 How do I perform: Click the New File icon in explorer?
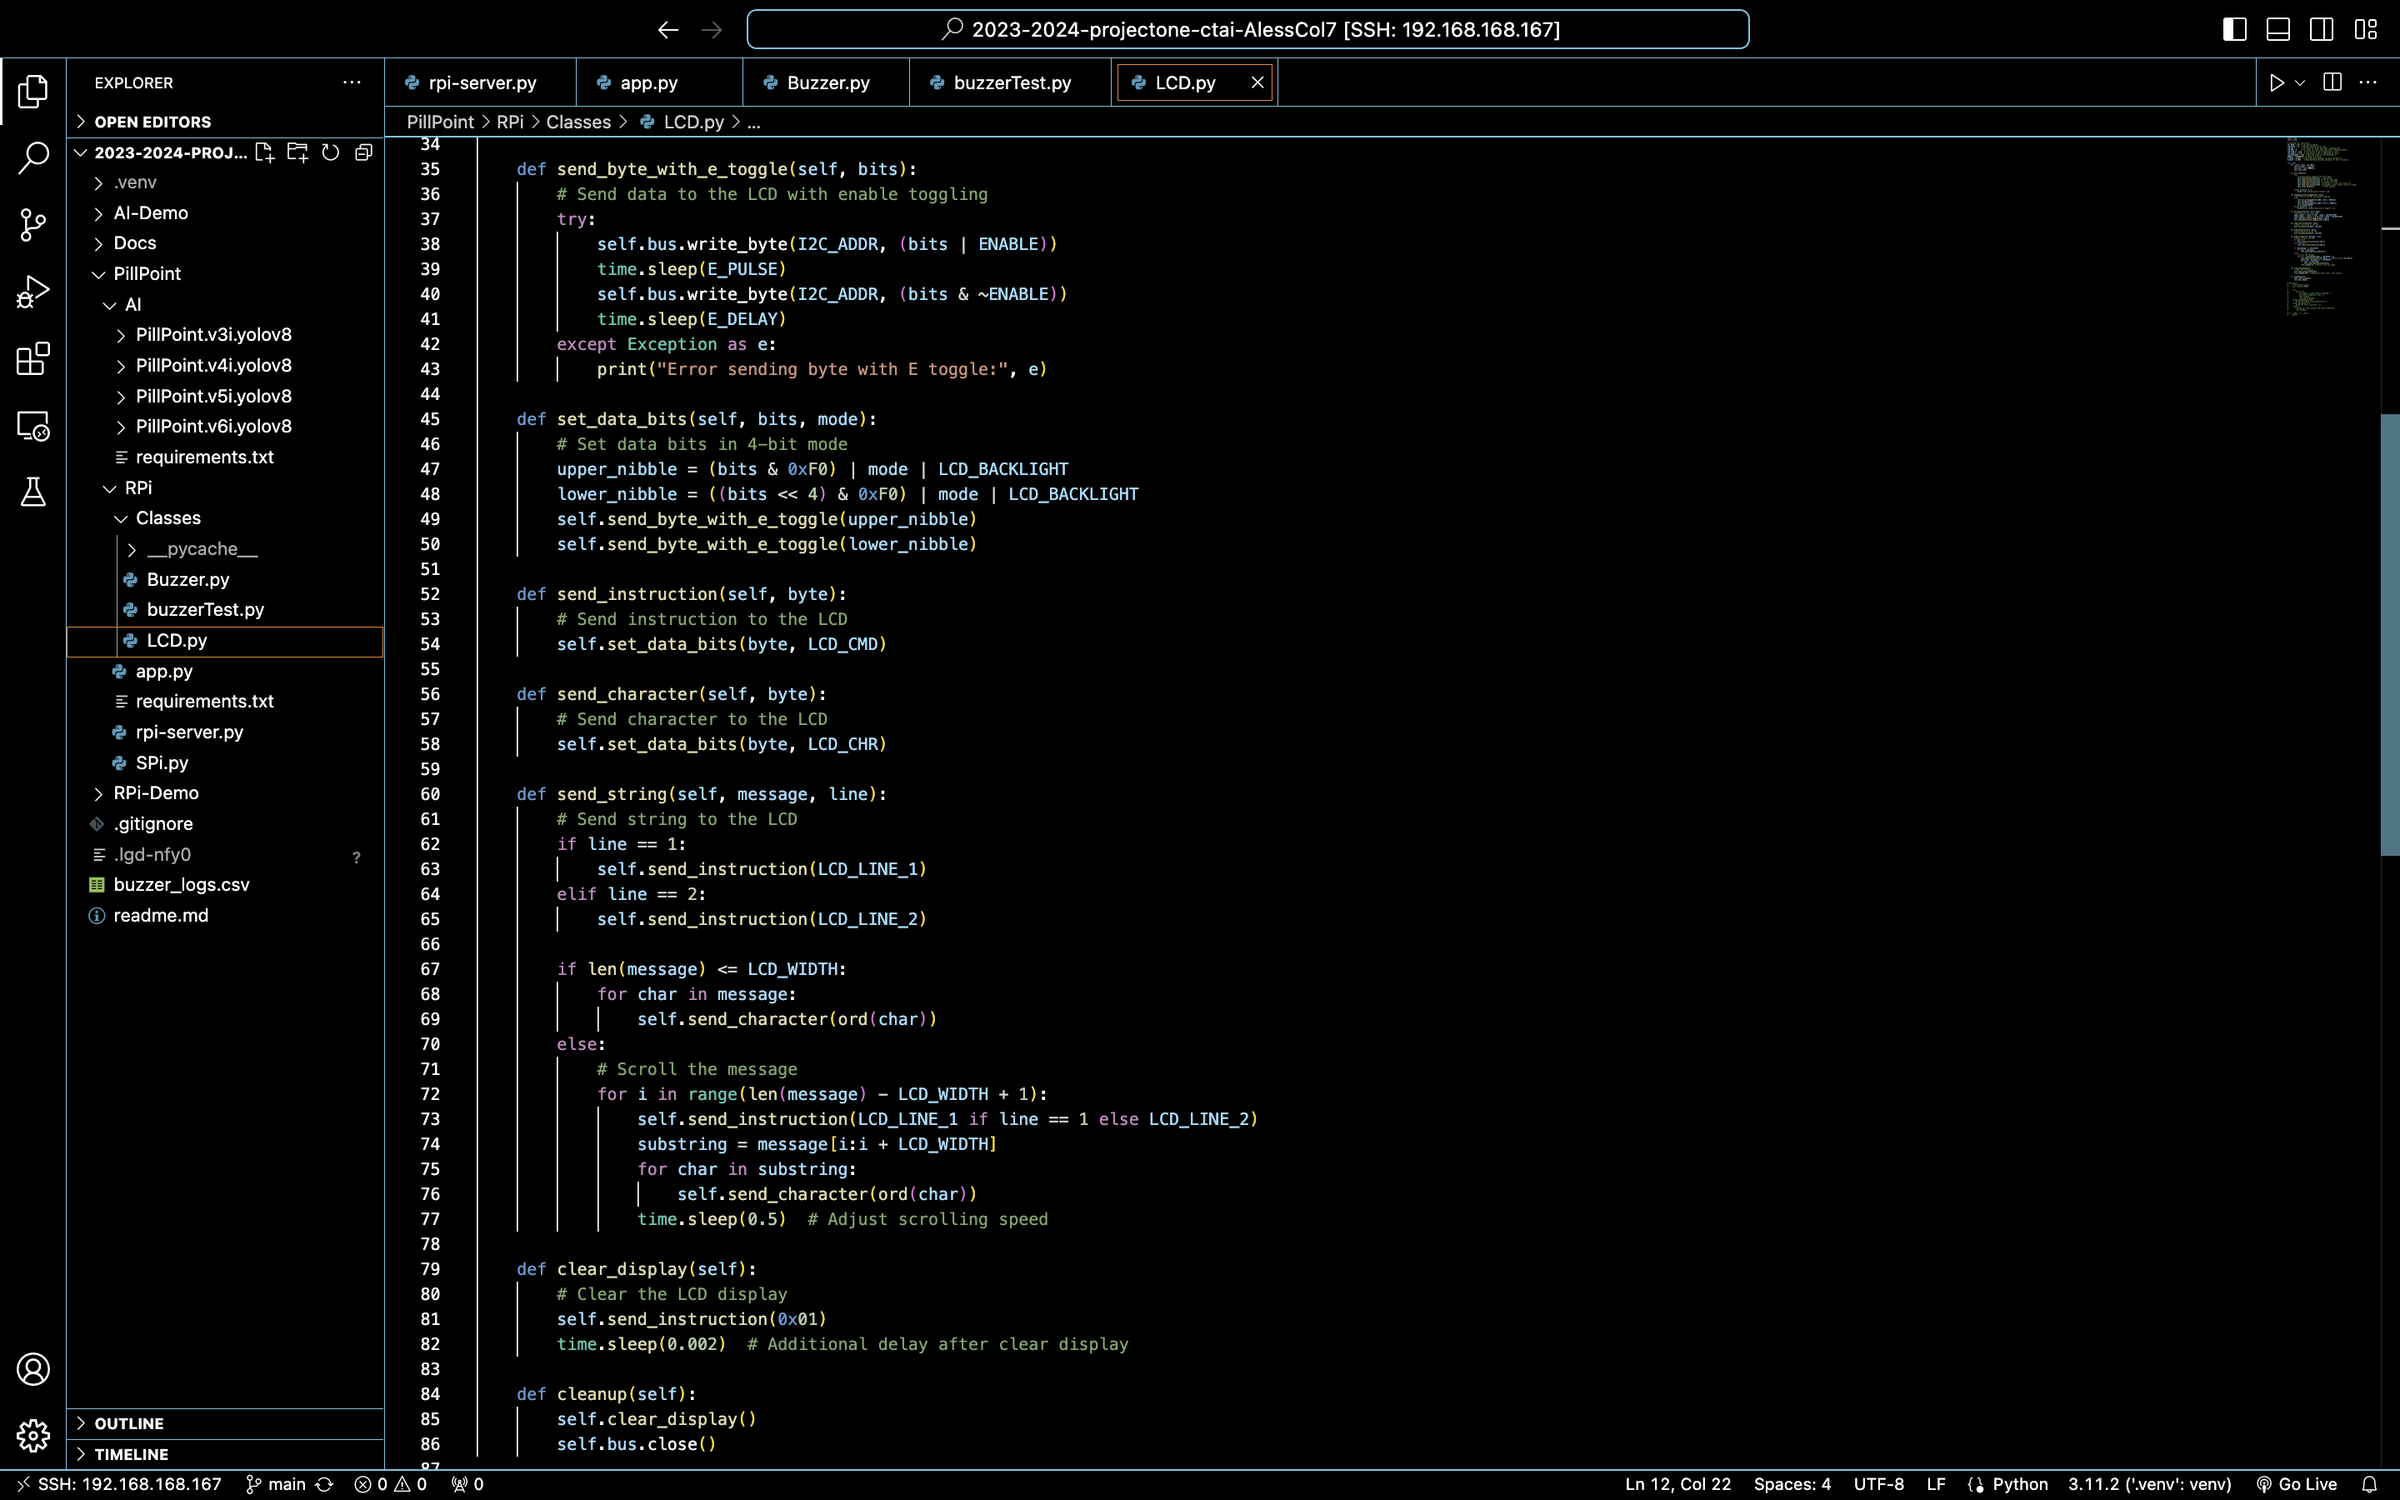pyautogui.click(x=264, y=152)
